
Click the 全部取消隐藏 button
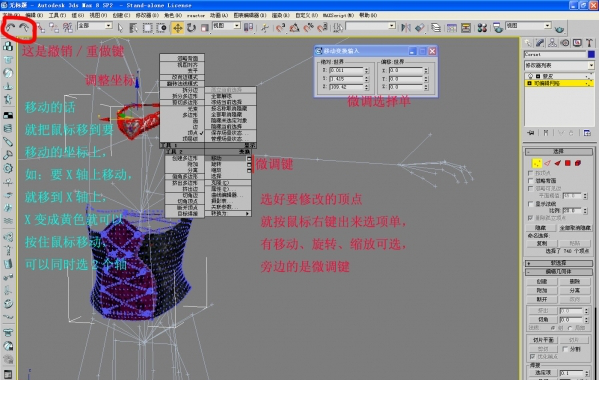point(575,228)
